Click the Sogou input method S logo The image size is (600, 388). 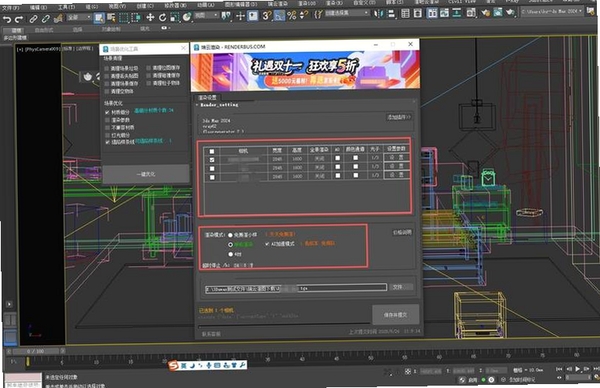tap(173, 366)
